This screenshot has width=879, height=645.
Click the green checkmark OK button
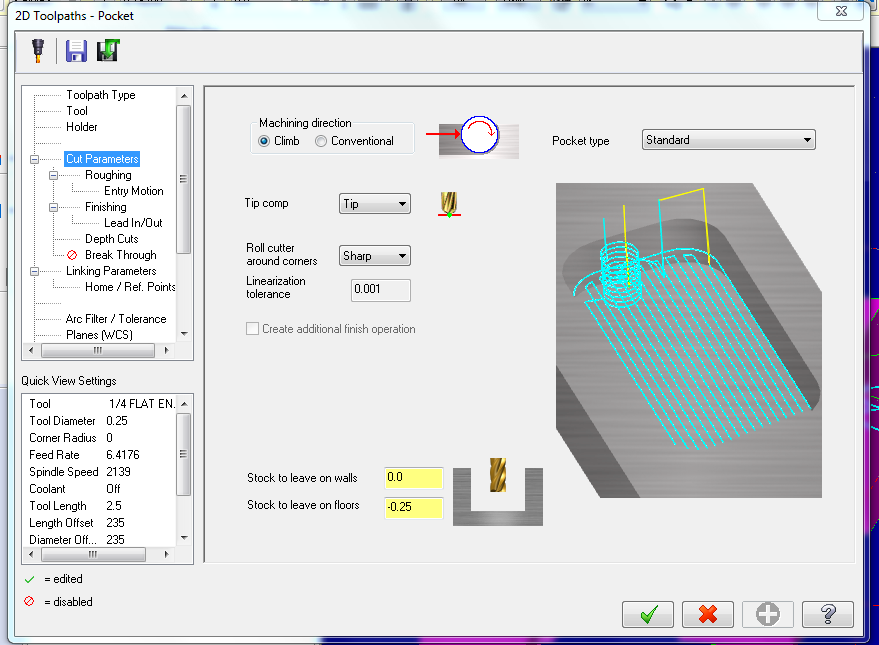click(x=647, y=614)
